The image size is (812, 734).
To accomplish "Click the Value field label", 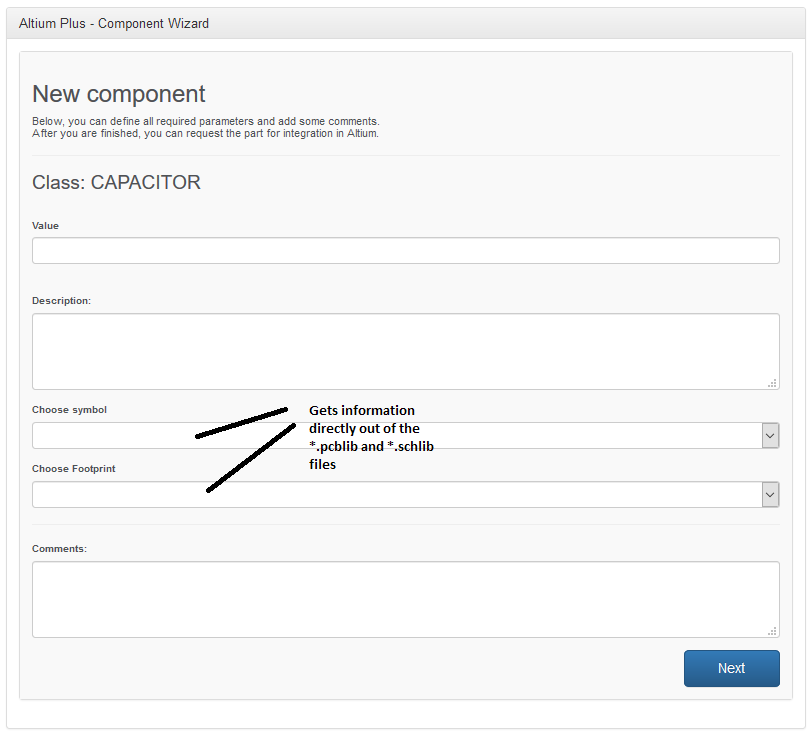I will click(46, 226).
